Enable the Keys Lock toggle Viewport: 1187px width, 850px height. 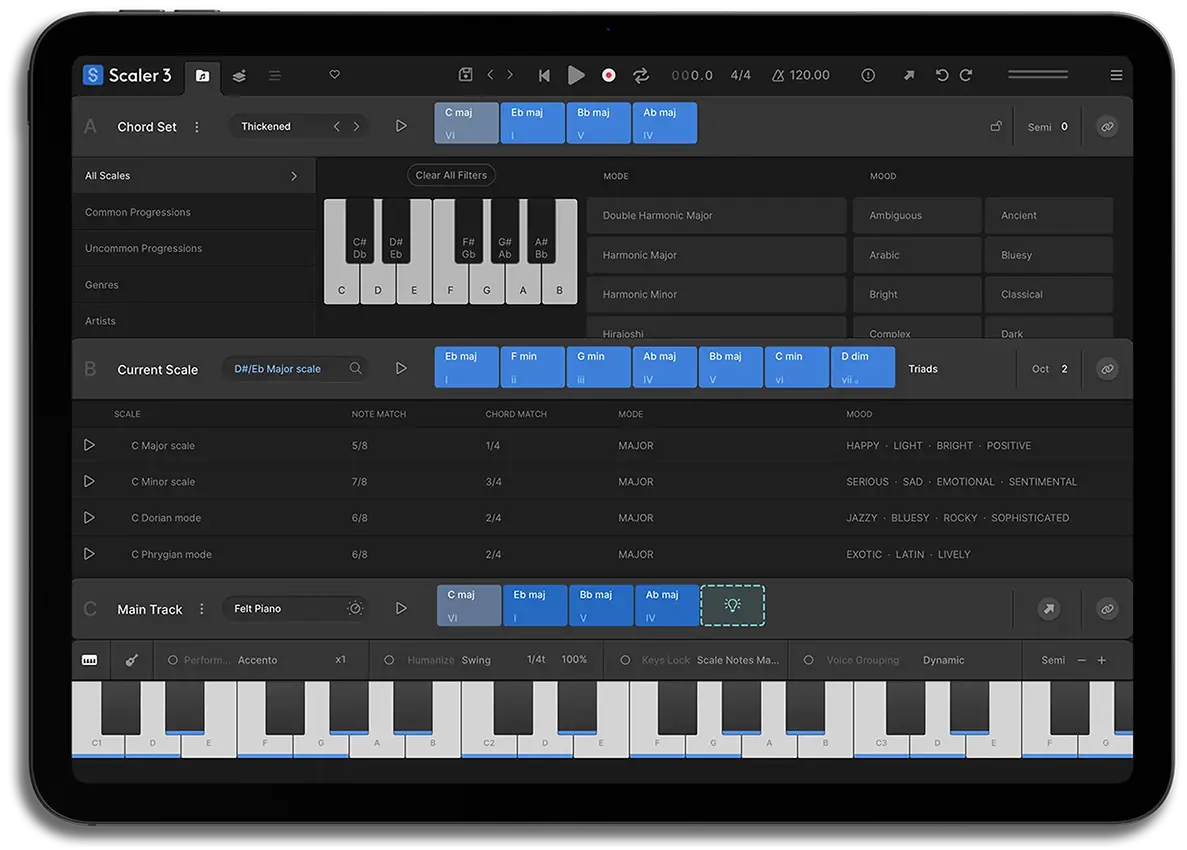[x=625, y=660]
